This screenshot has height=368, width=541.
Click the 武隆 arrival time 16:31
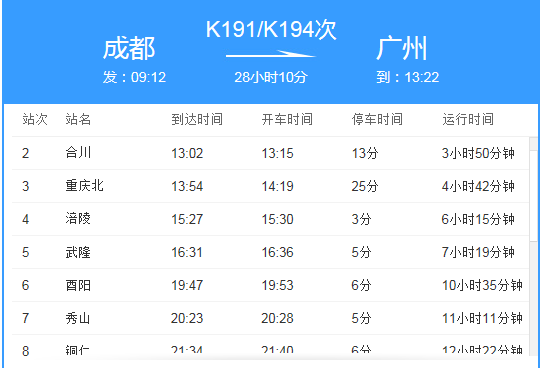tap(187, 252)
